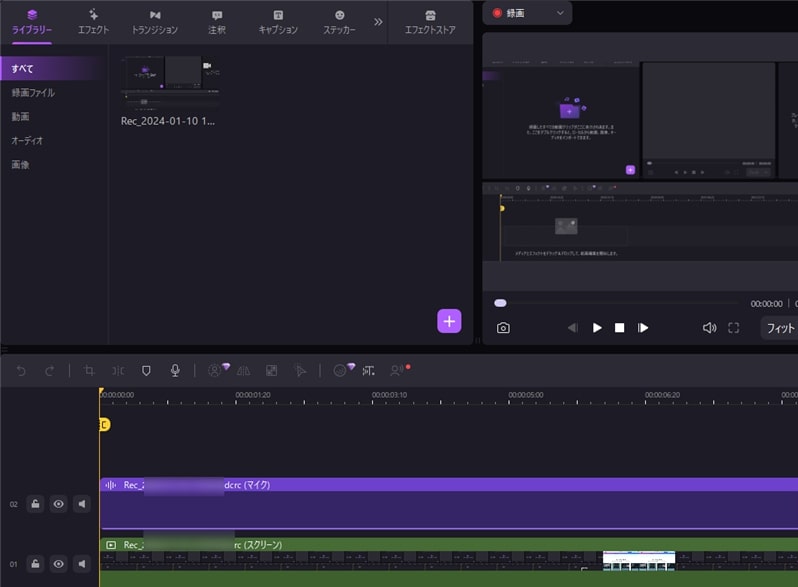The image size is (798, 587).
Task: Select 録画ファイル in the sidebar
Action: [x=33, y=93]
